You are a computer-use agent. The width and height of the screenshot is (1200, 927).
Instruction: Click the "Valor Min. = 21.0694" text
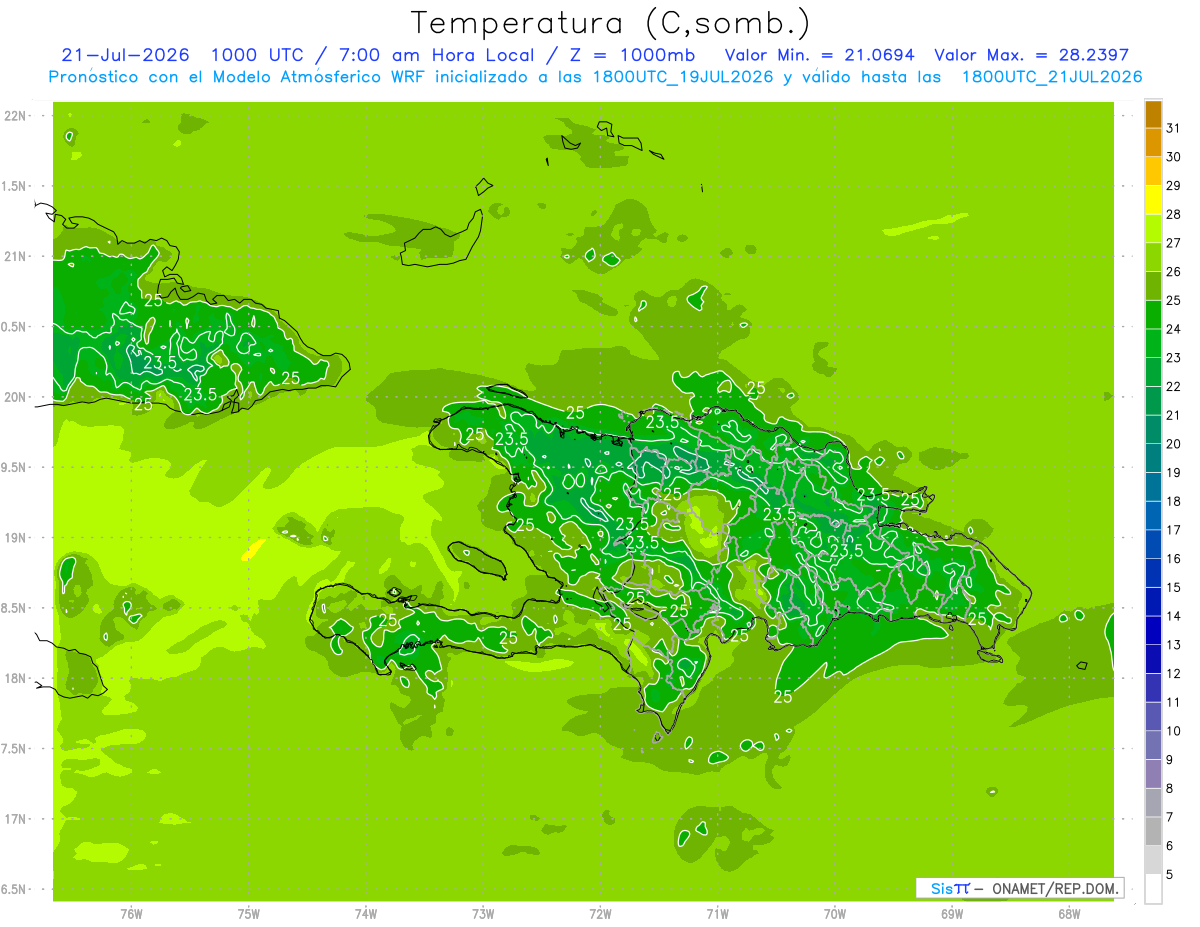[818, 55]
